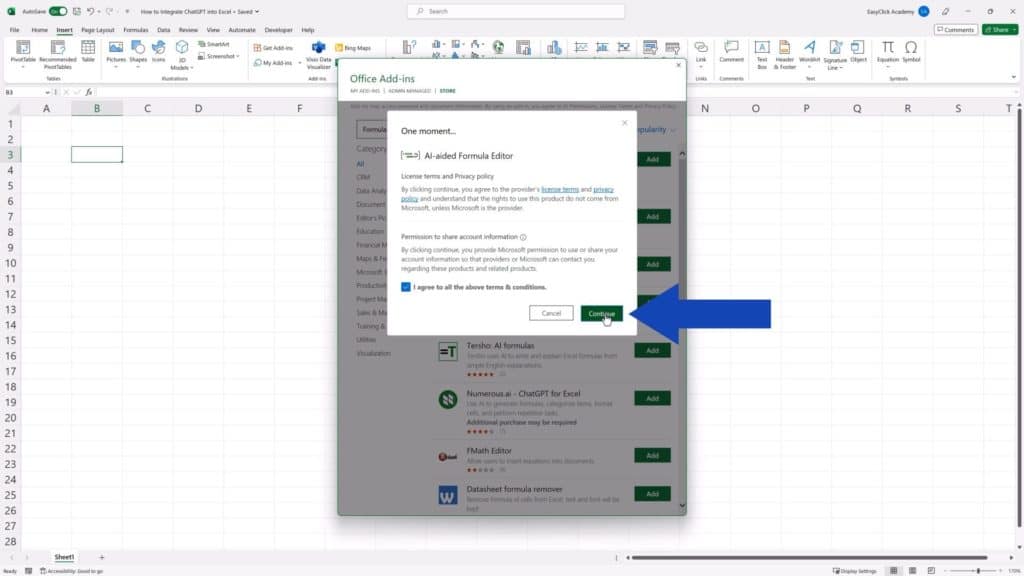1024x576 pixels.
Task: Select Page Layout view in status bar
Action: [x=912, y=571]
